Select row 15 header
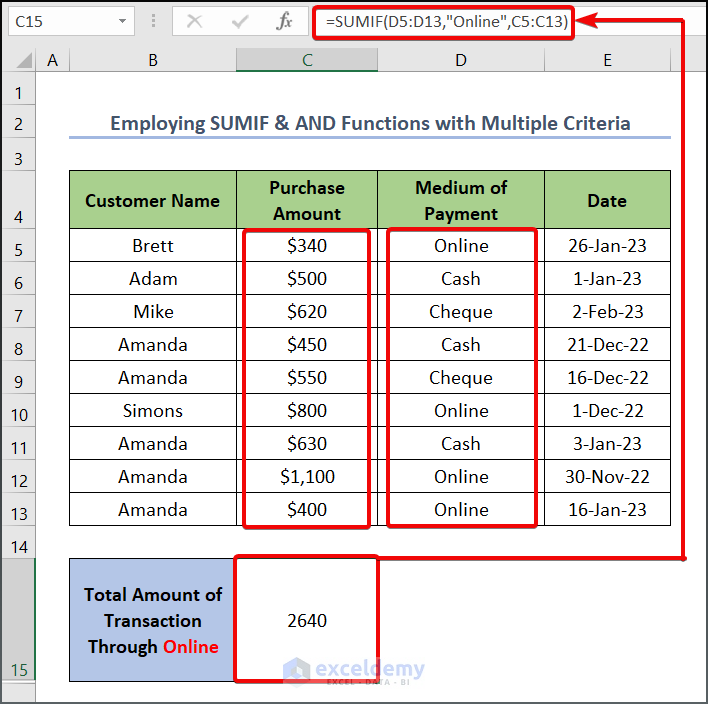The height and width of the screenshot is (704, 708). [19, 620]
